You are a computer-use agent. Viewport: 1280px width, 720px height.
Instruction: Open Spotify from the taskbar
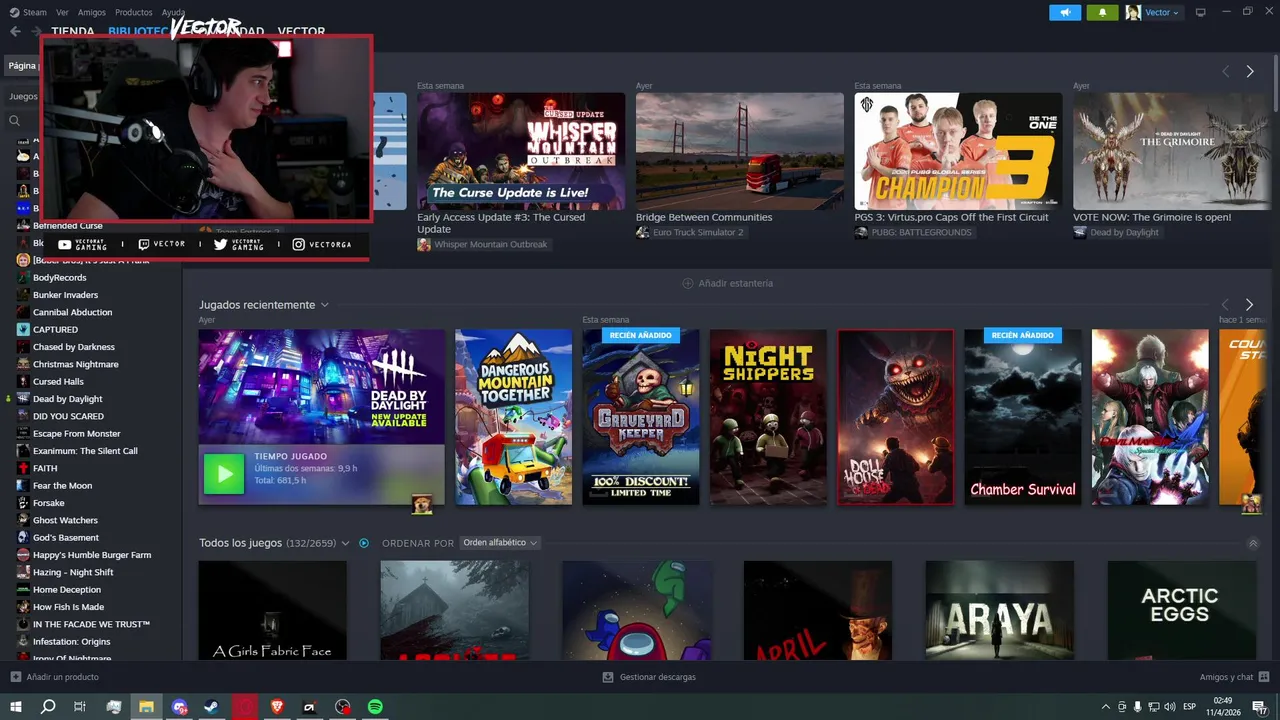(375, 707)
